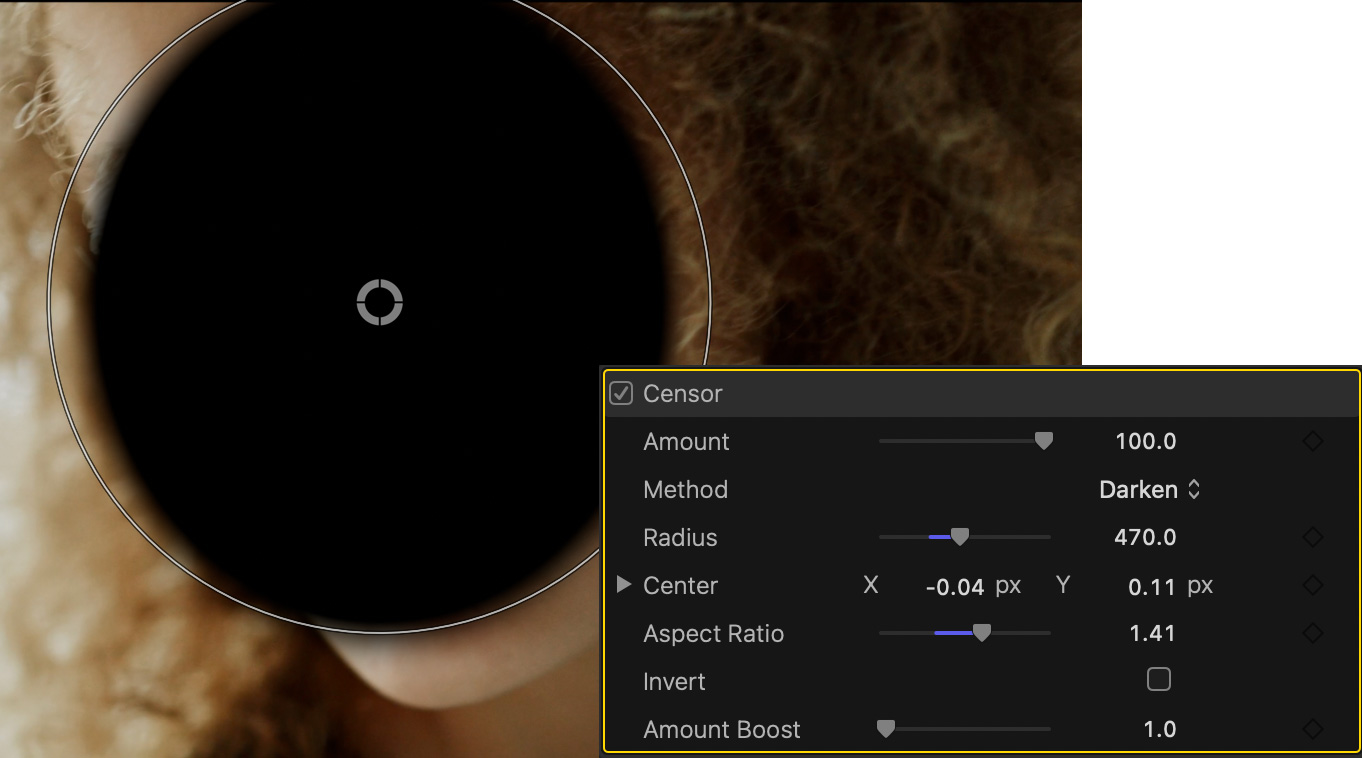This screenshot has height=758, width=1362.
Task: Open the Method dropdown showing Darken
Action: pyautogui.click(x=1149, y=489)
